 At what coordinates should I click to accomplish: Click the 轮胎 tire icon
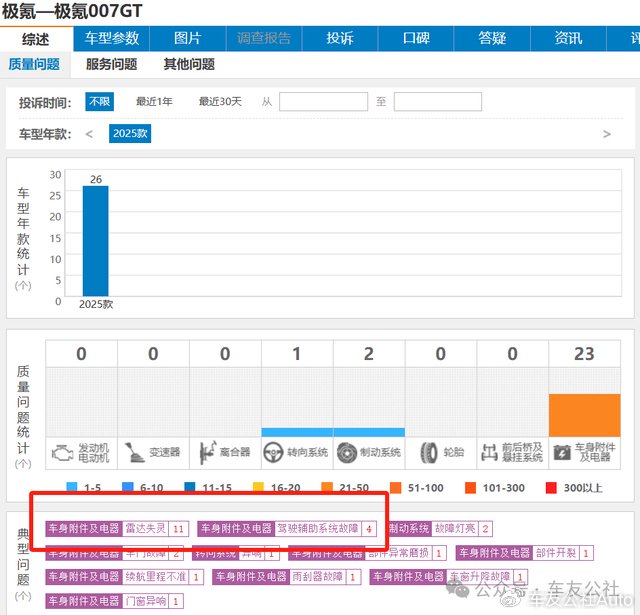tap(429, 453)
